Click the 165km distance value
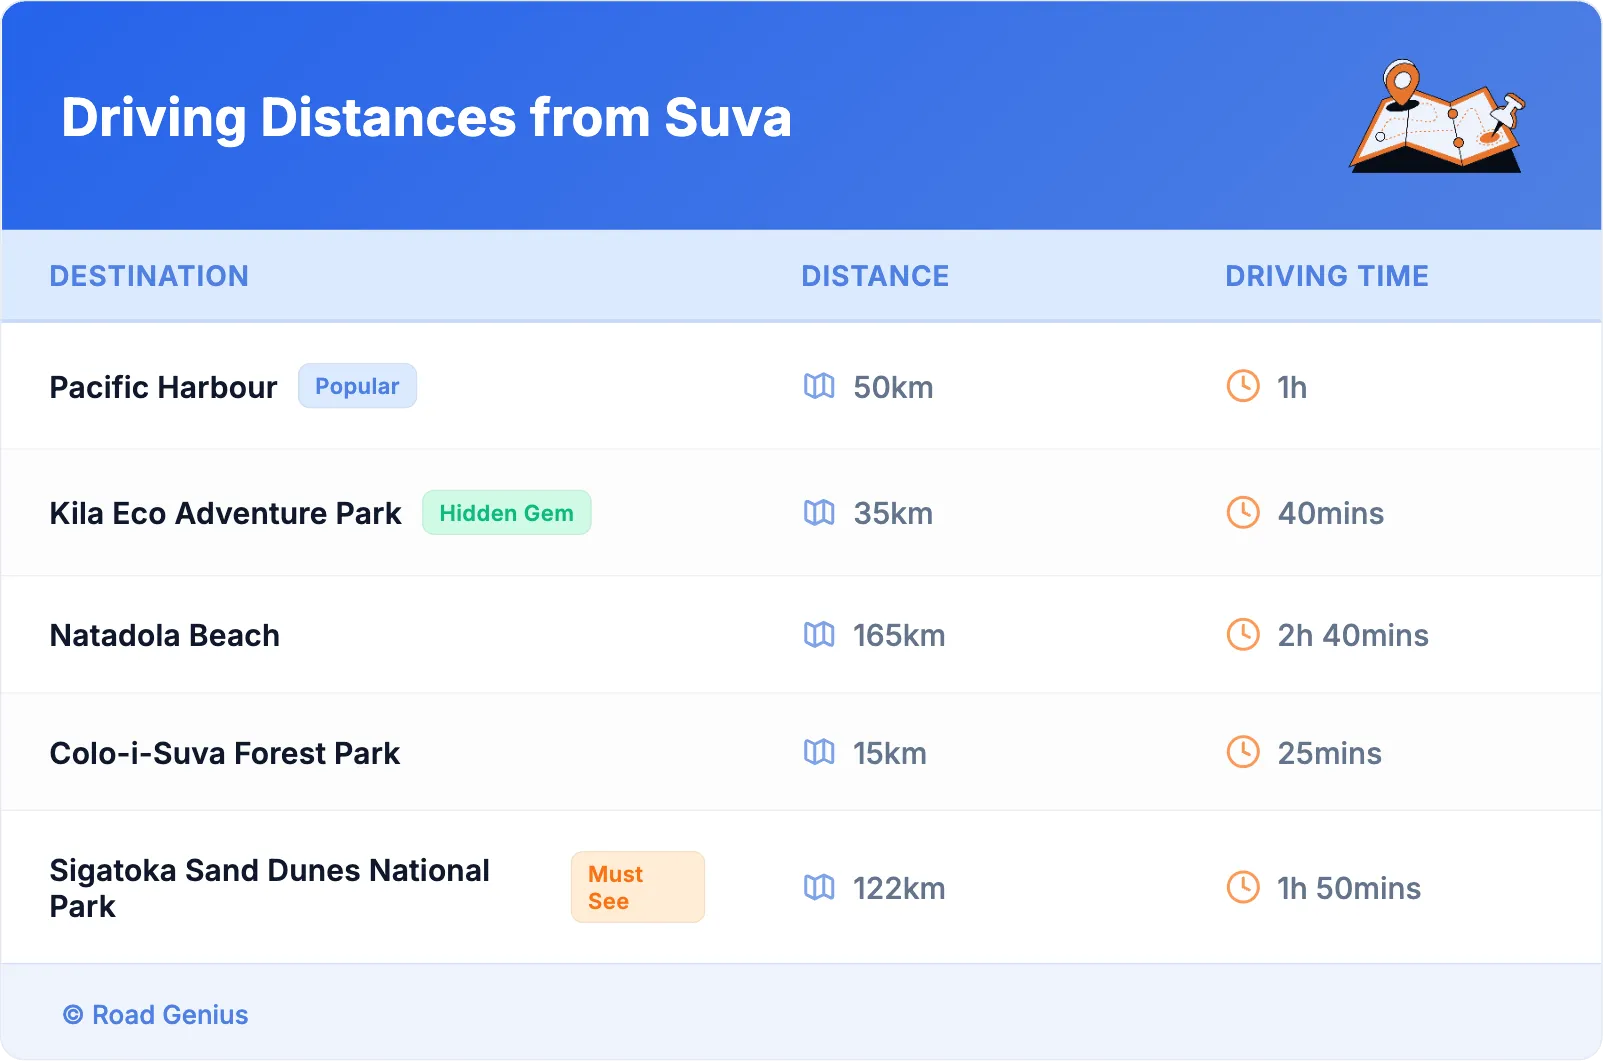Viewport: 1604px width, 1062px height. (x=899, y=636)
